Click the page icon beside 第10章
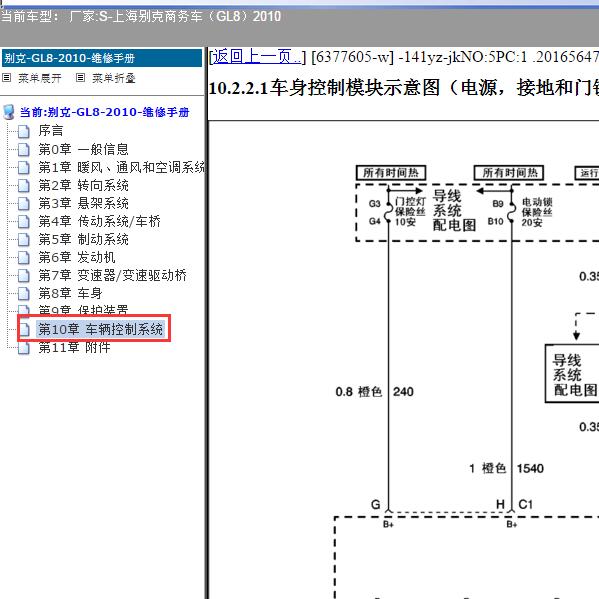 pyautogui.click(x=24, y=329)
